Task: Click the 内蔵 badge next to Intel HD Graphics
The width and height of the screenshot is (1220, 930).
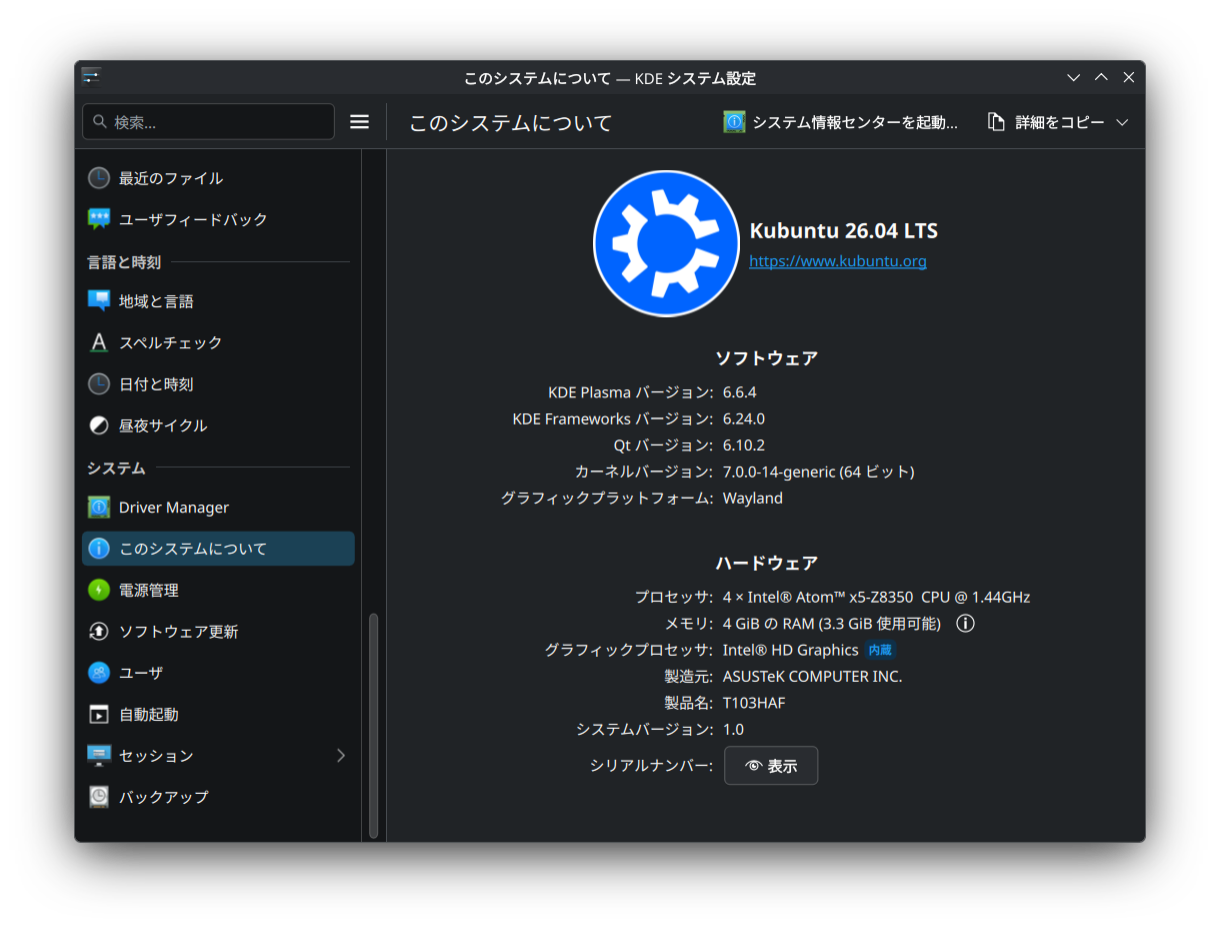Action: (x=880, y=650)
